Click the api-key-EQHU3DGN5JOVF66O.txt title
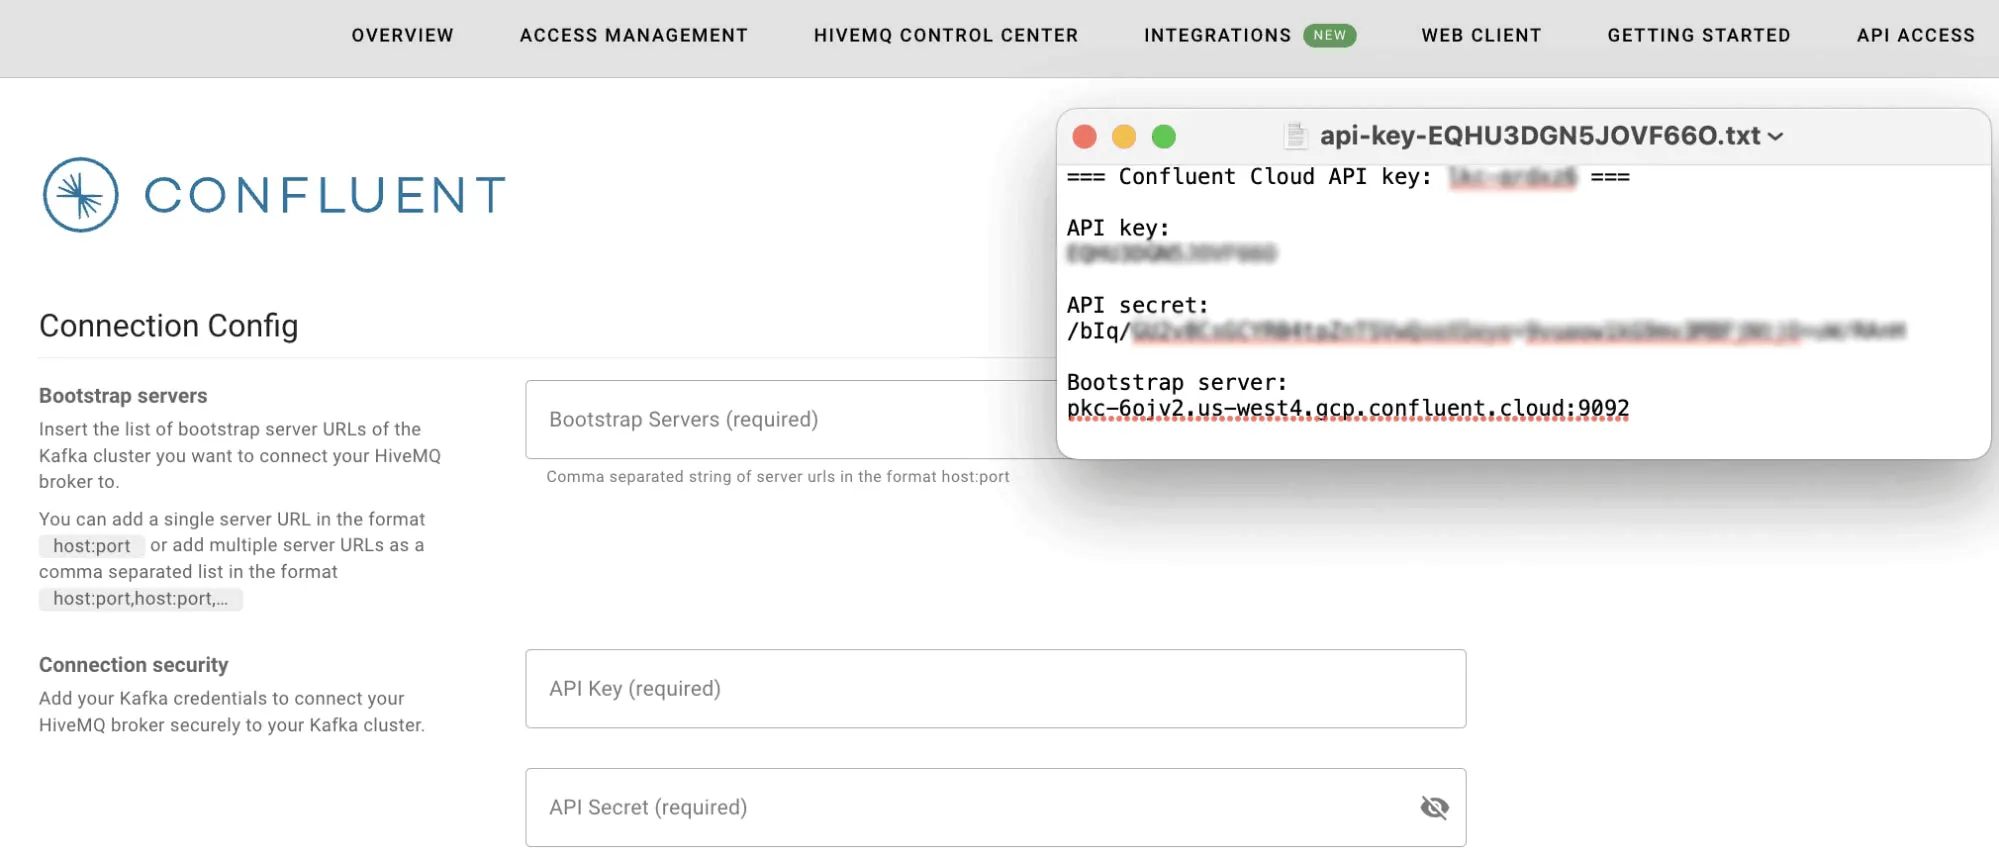The image size is (1999, 861). coord(1540,136)
